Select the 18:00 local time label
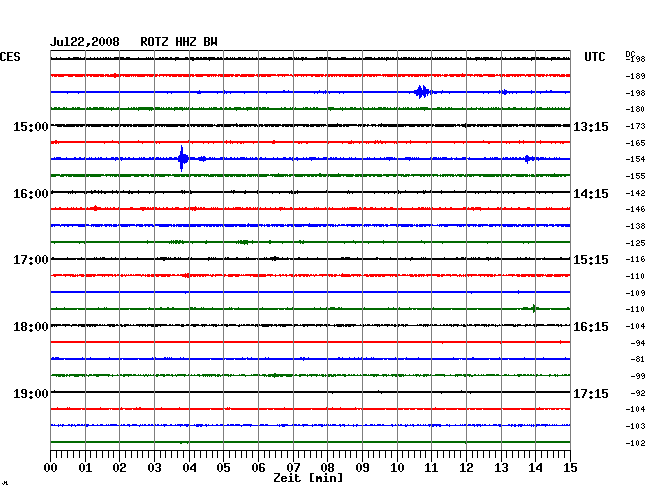Image resolution: width=650 pixels, height=494 pixels. tap(31, 327)
